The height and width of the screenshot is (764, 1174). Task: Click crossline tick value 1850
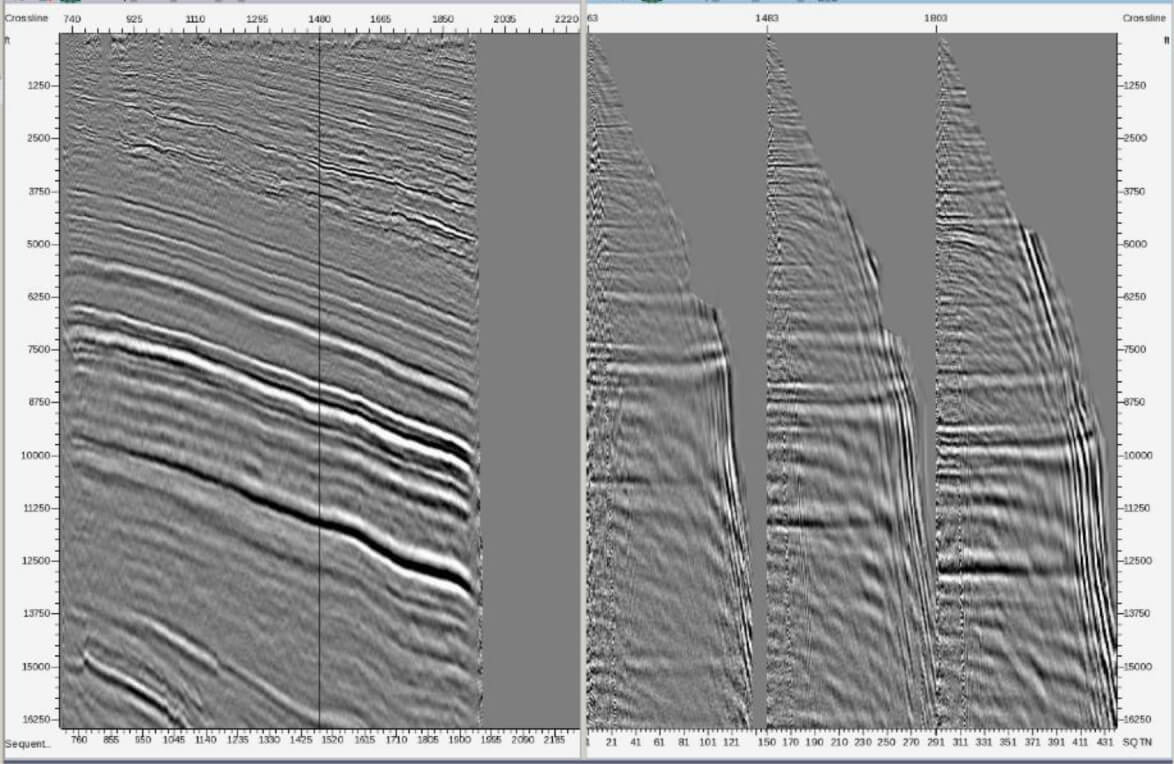(x=442, y=19)
